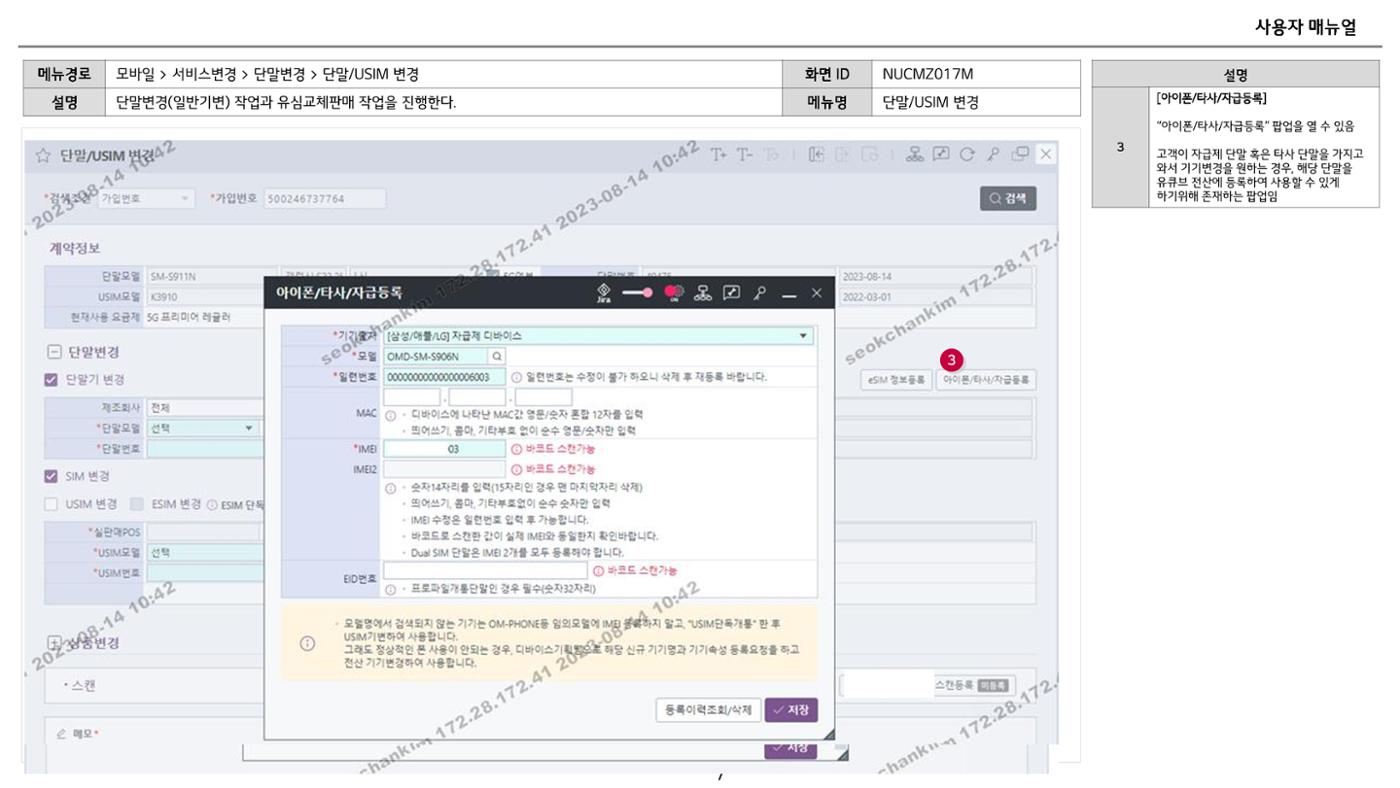Click the key icon in the main window toolbar
The height and width of the screenshot is (788, 1400).
993,154
